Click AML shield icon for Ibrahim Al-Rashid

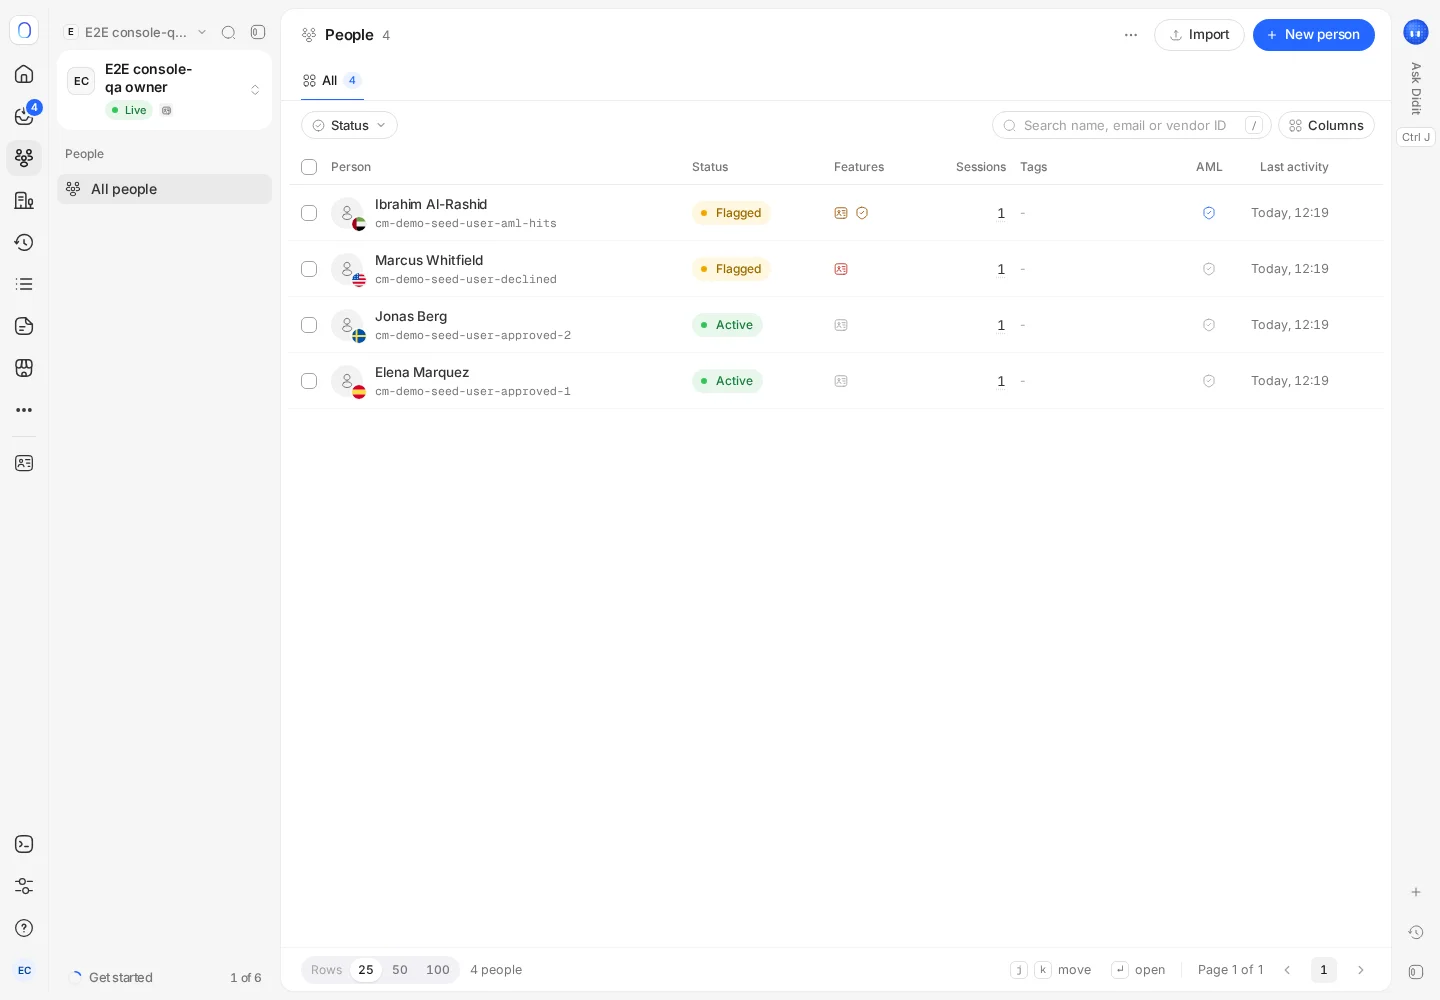pyautogui.click(x=1209, y=213)
